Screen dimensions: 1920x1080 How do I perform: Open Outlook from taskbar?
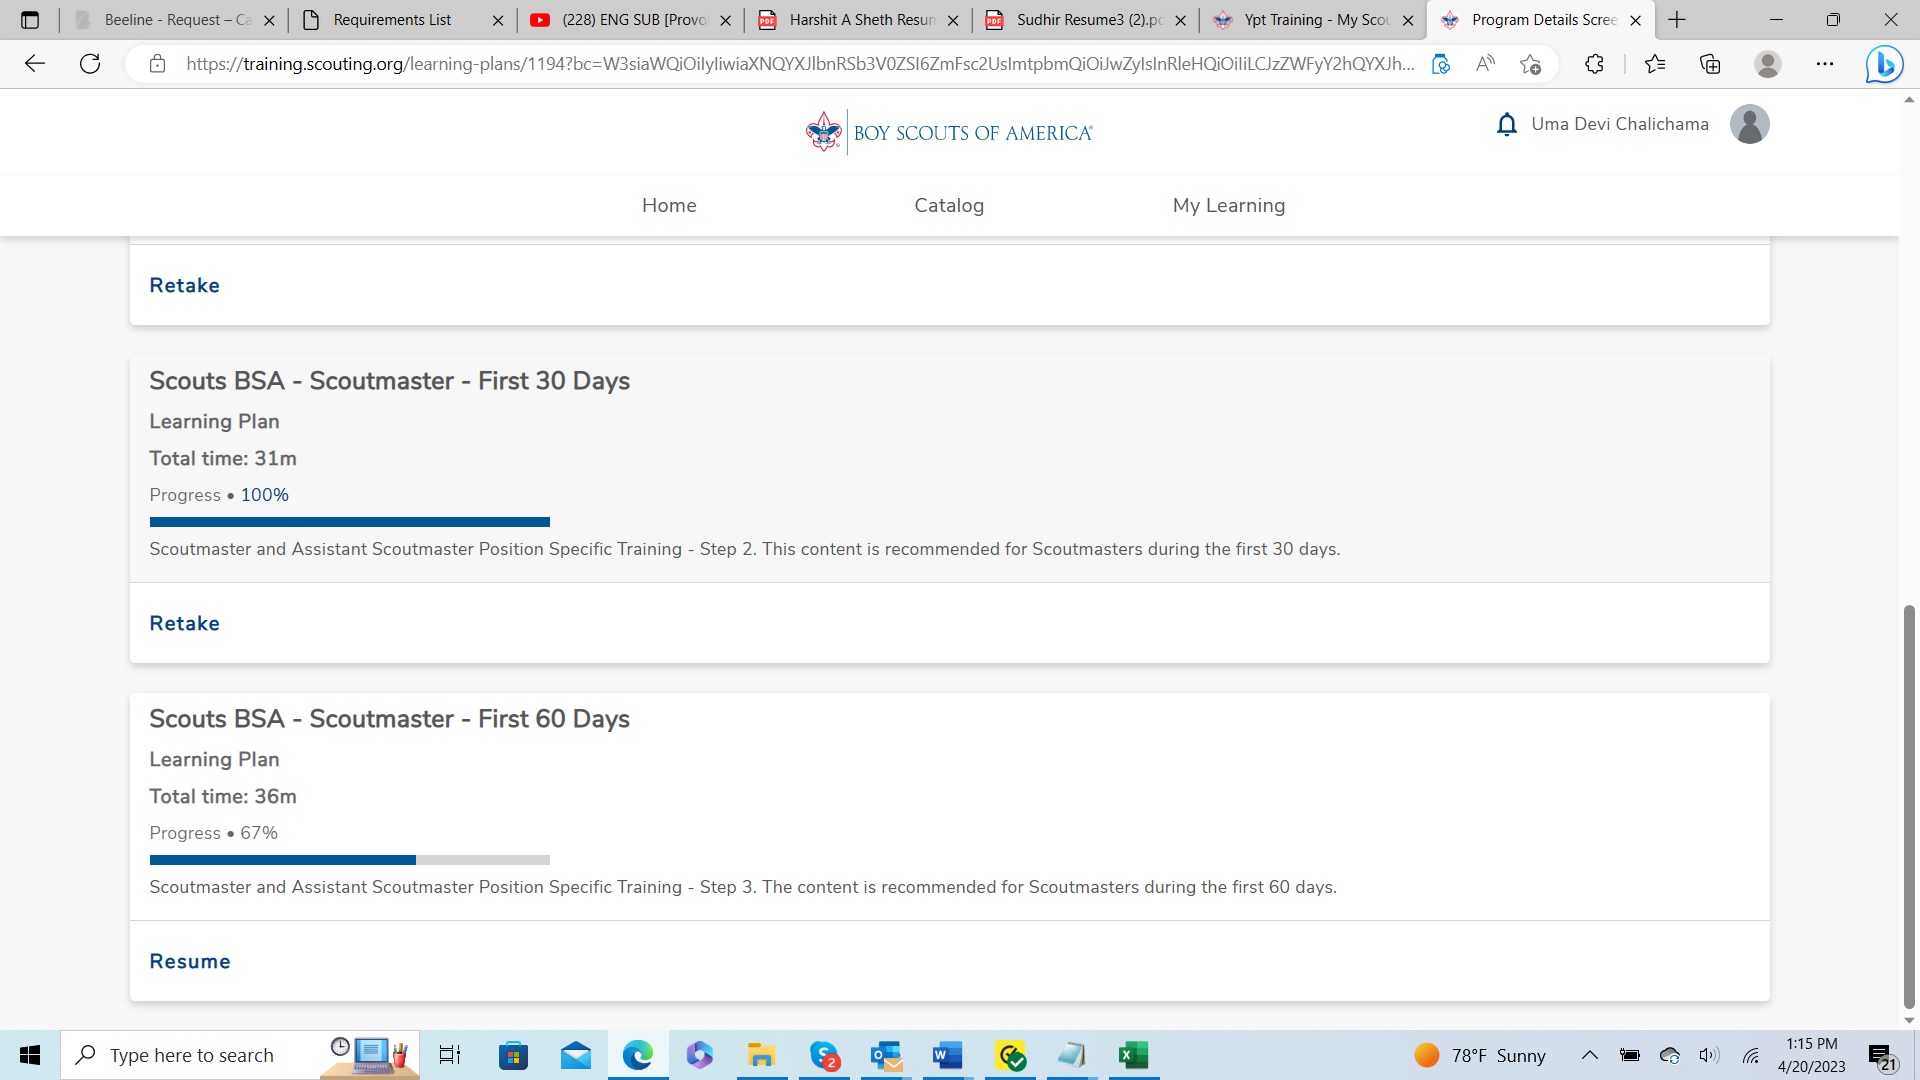coord(886,1055)
